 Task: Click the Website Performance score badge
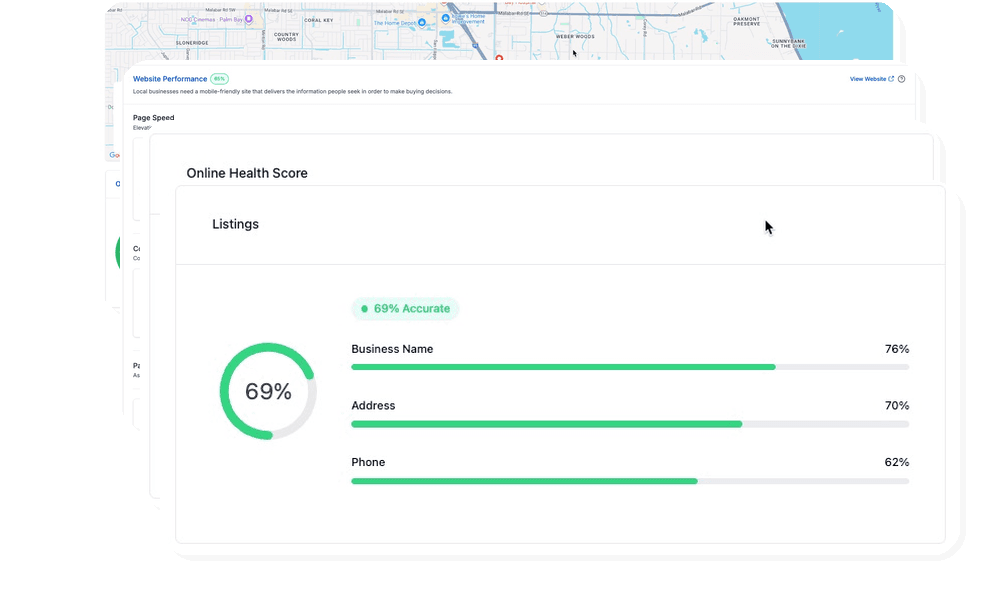pos(219,79)
